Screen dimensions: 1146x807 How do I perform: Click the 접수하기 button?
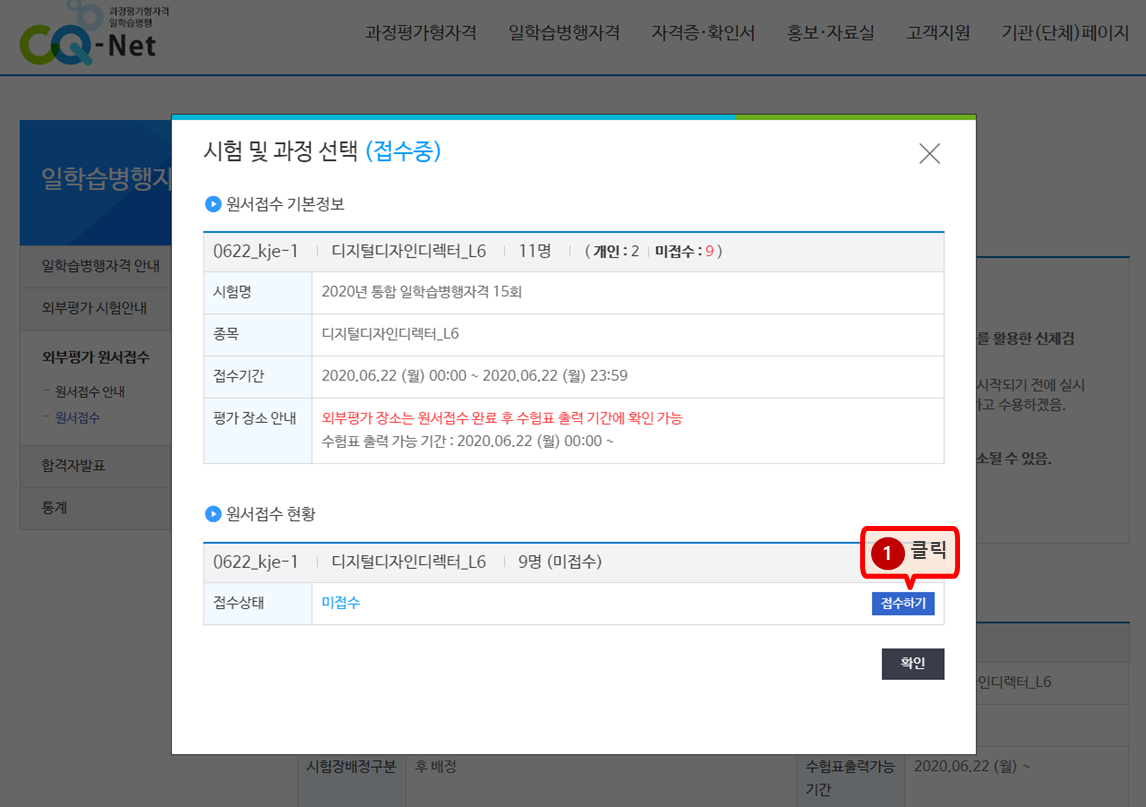click(903, 603)
